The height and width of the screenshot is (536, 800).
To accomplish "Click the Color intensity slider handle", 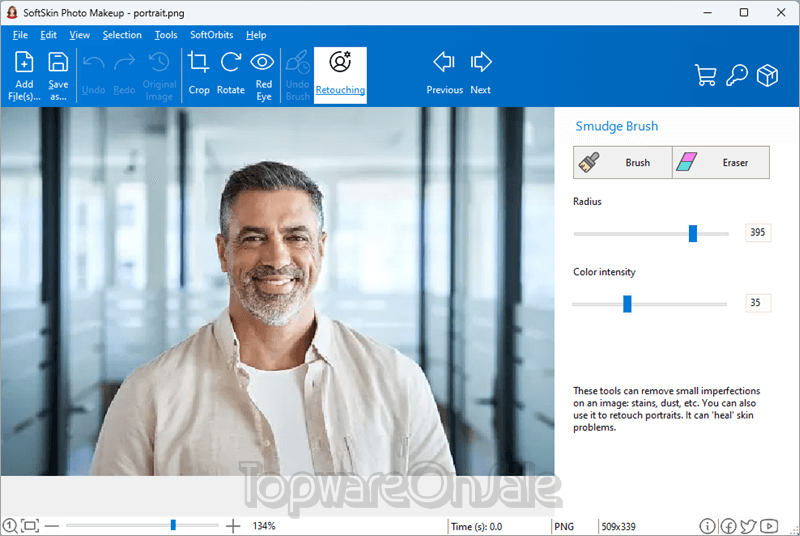I will point(627,304).
